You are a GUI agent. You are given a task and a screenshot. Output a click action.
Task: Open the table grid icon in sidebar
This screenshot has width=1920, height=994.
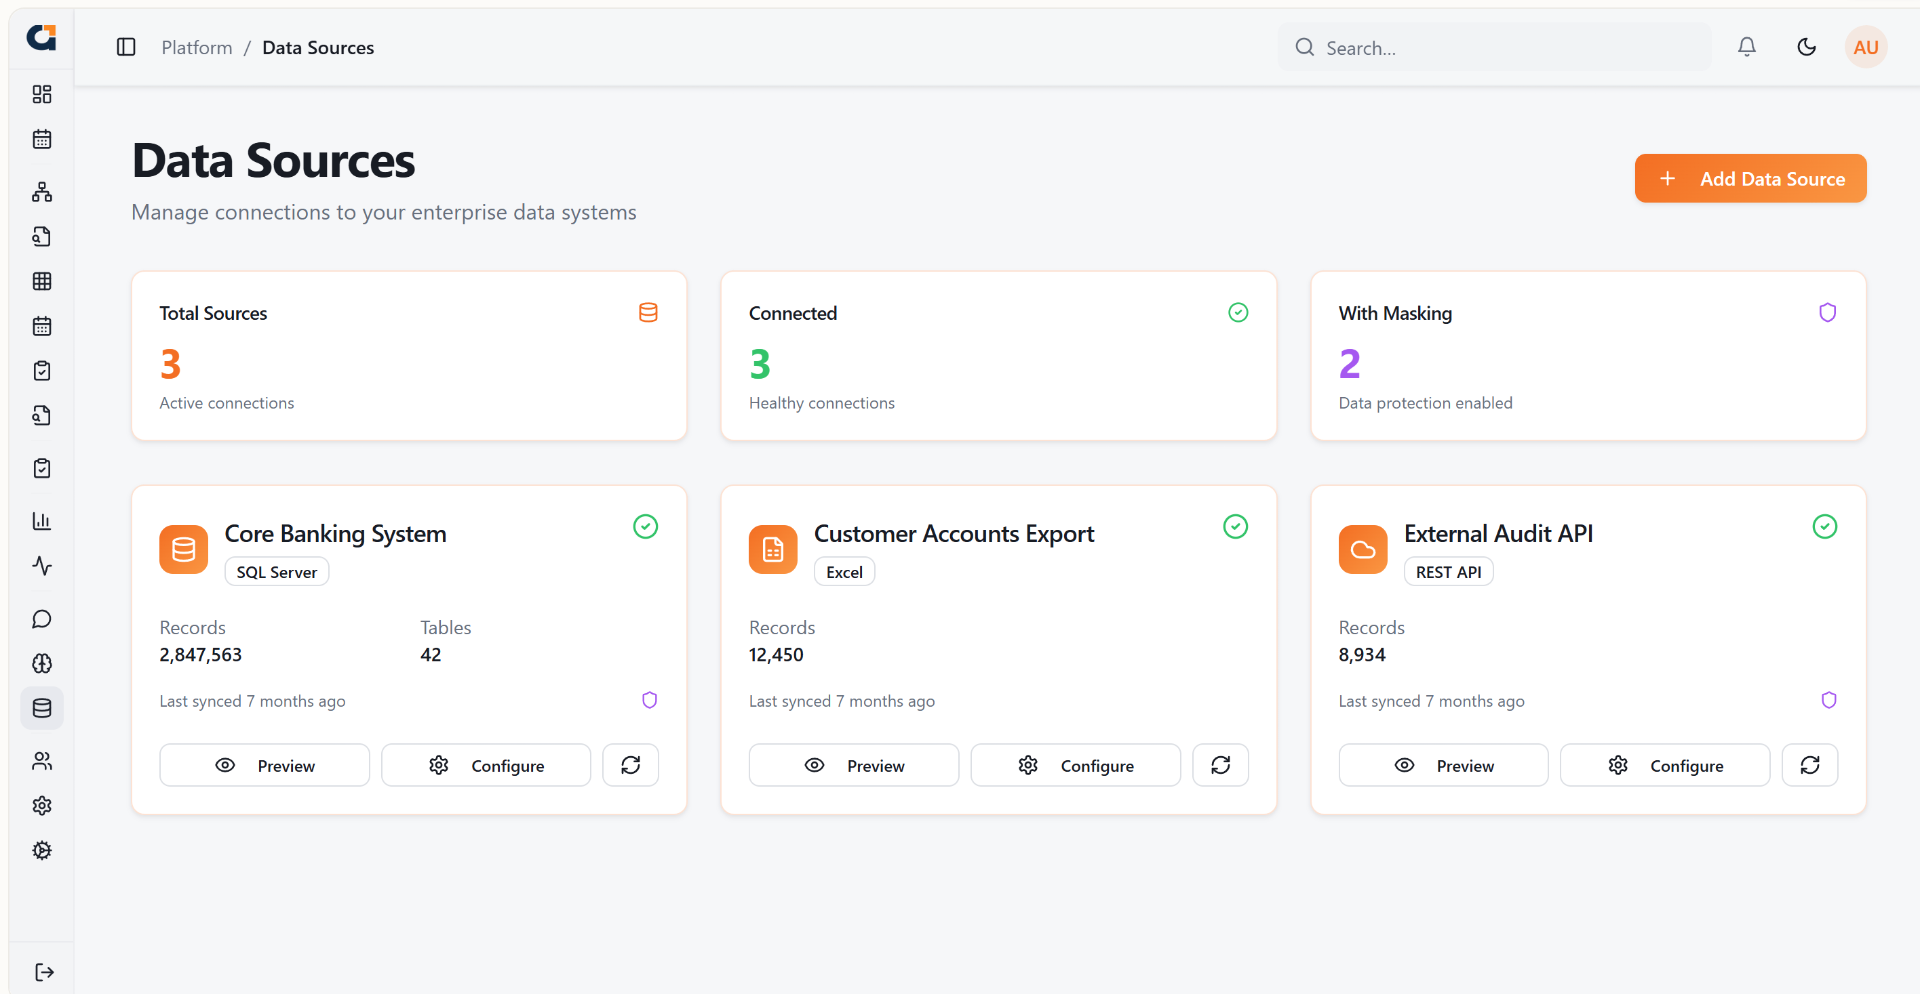[42, 281]
